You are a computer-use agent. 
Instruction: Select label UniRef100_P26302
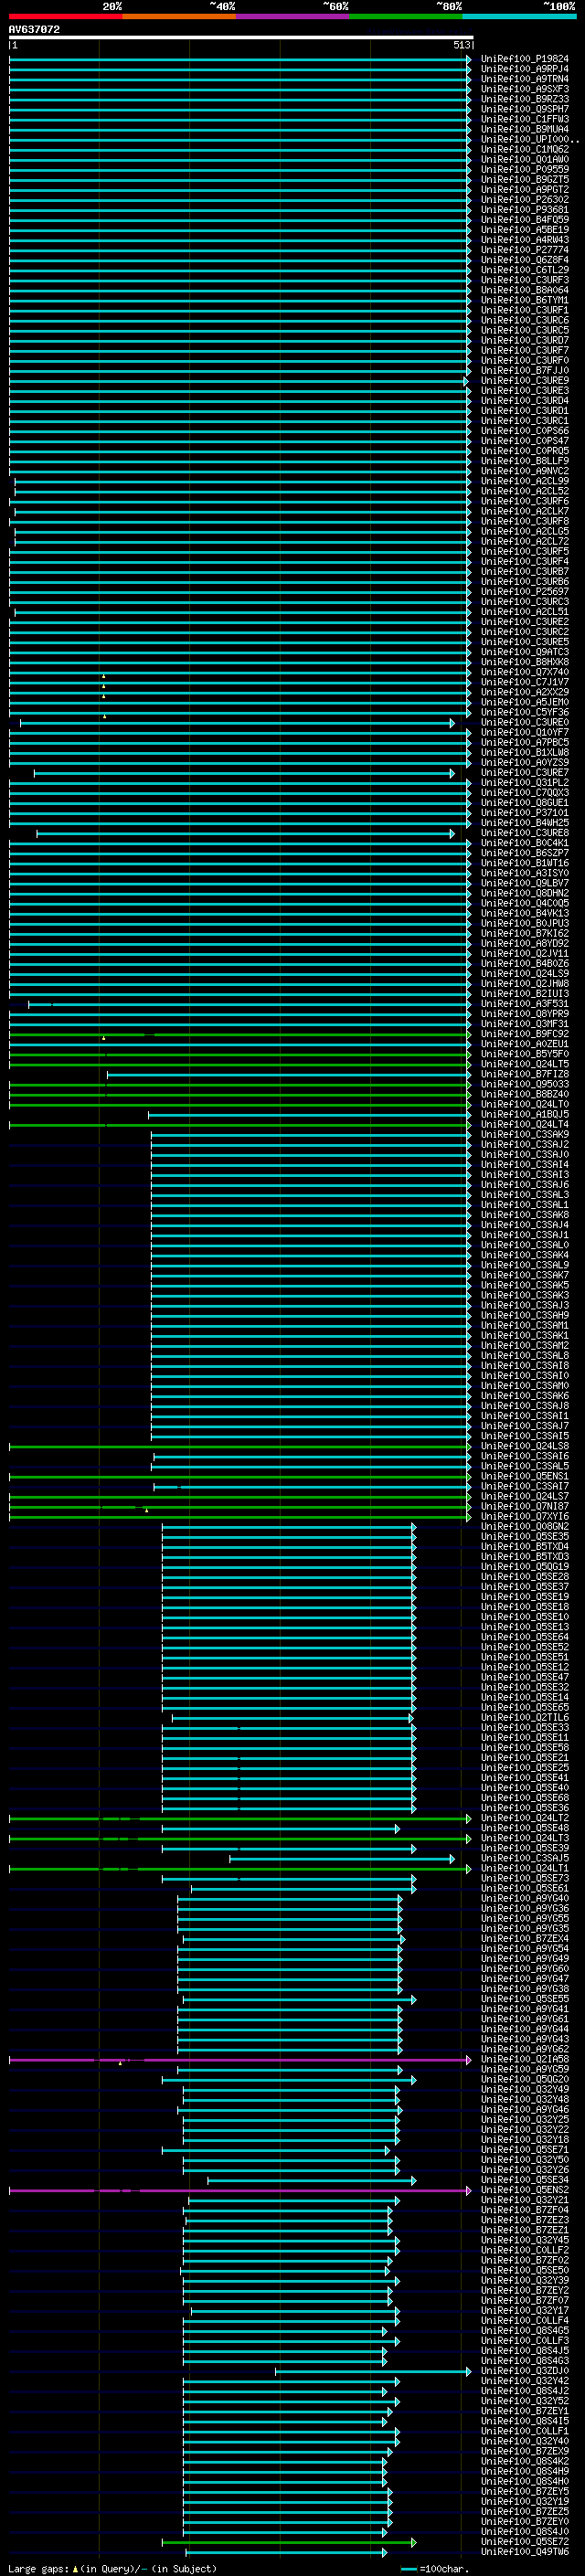coord(524,200)
